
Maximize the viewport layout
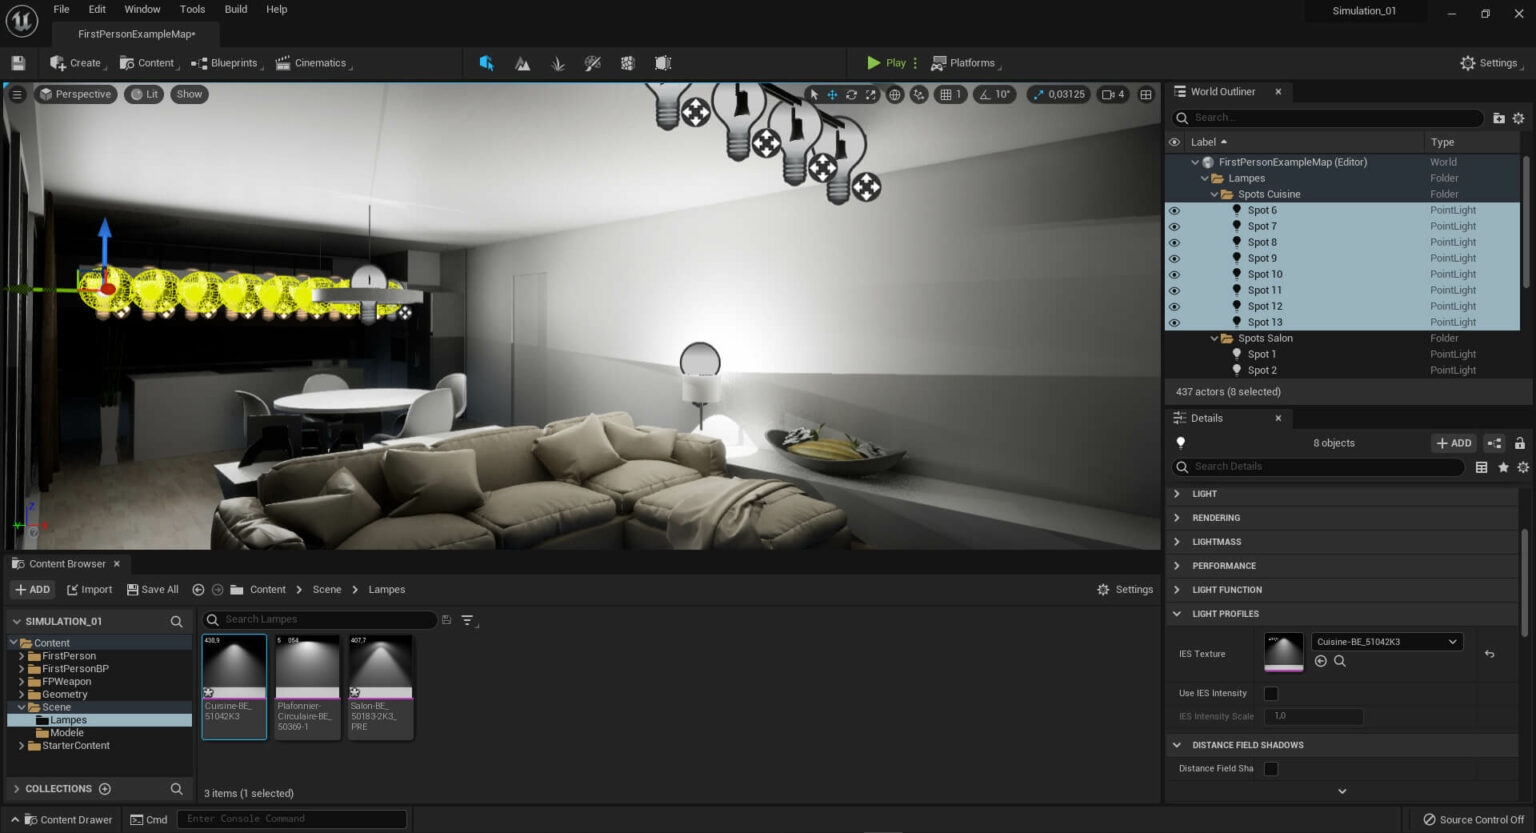click(1146, 94)
